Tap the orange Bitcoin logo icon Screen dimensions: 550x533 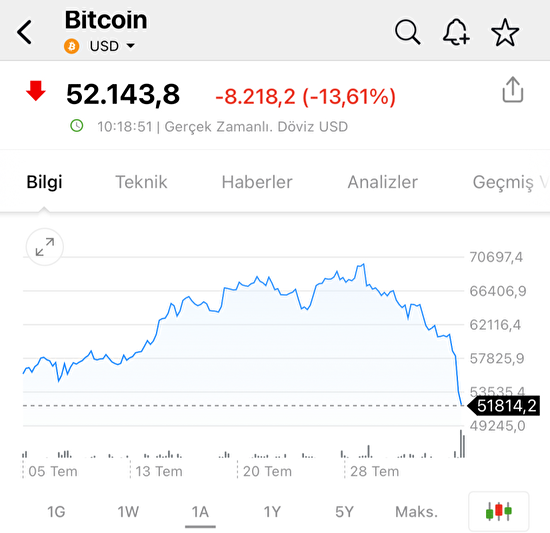[x=72, y=46]
